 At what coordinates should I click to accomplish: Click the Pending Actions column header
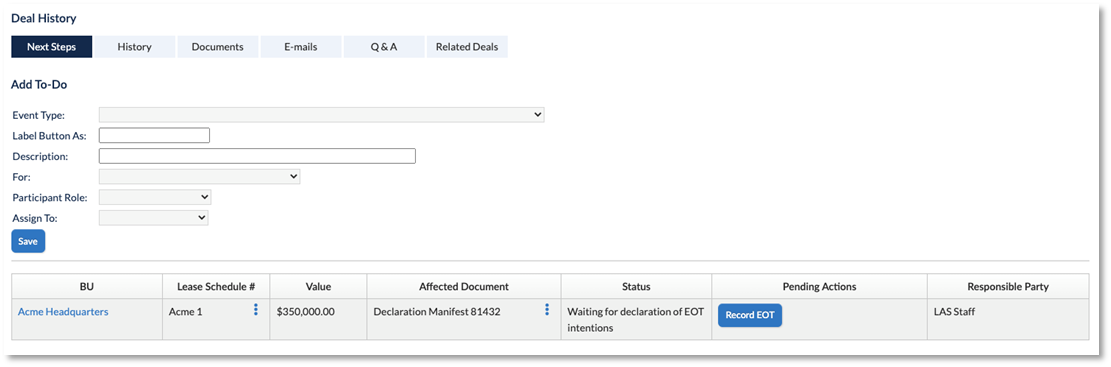pos(820,286)
